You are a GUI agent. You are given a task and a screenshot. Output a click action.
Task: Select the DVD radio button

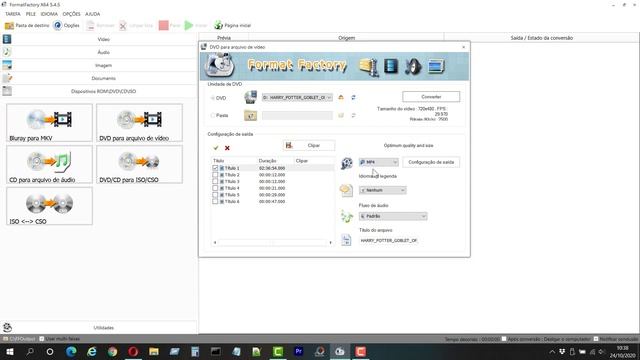click(213, 98)
